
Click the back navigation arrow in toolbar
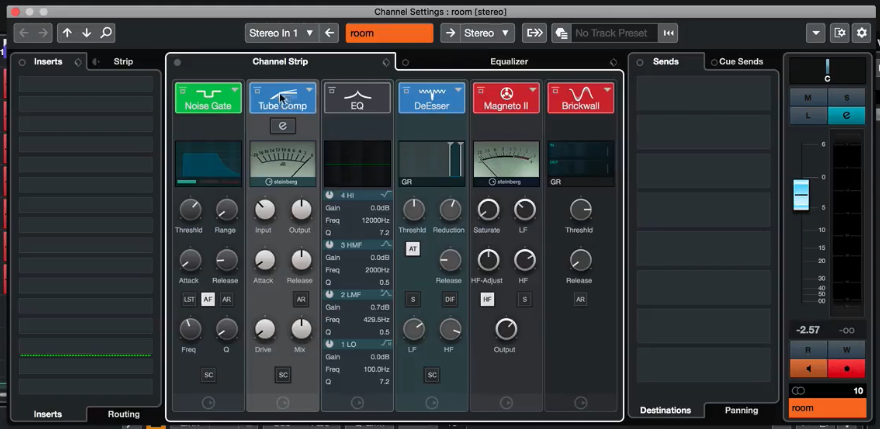click(x=24, y=33)
